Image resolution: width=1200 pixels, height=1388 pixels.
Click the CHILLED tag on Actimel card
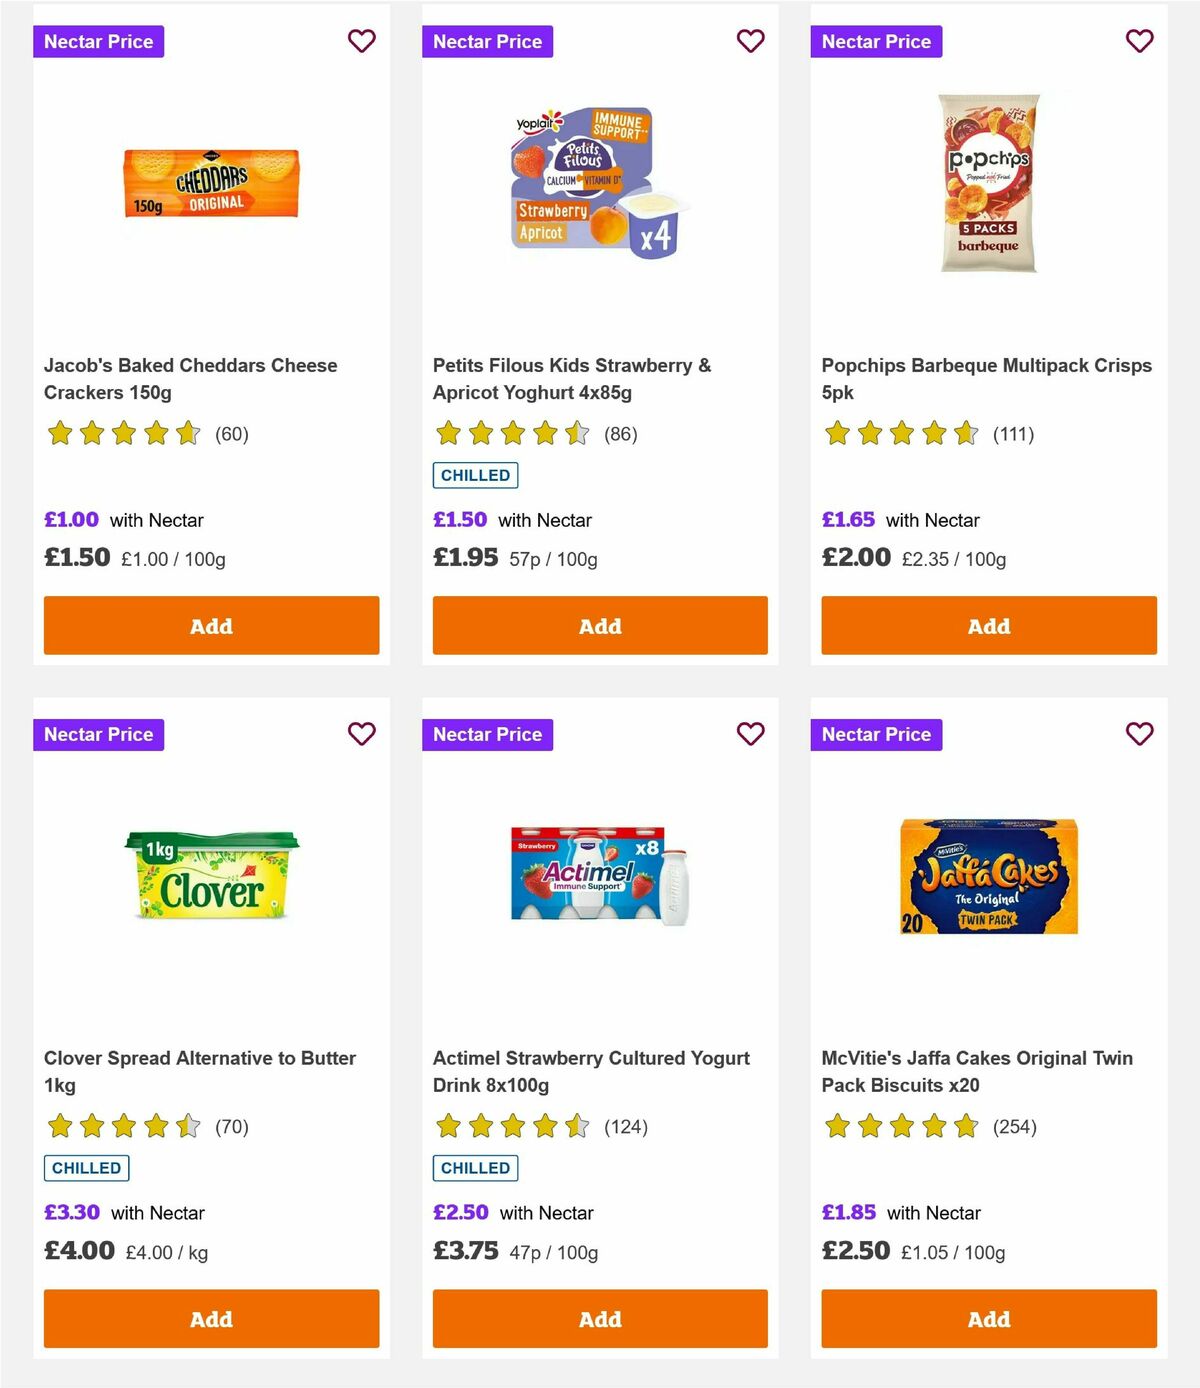tap(475, 1167)
